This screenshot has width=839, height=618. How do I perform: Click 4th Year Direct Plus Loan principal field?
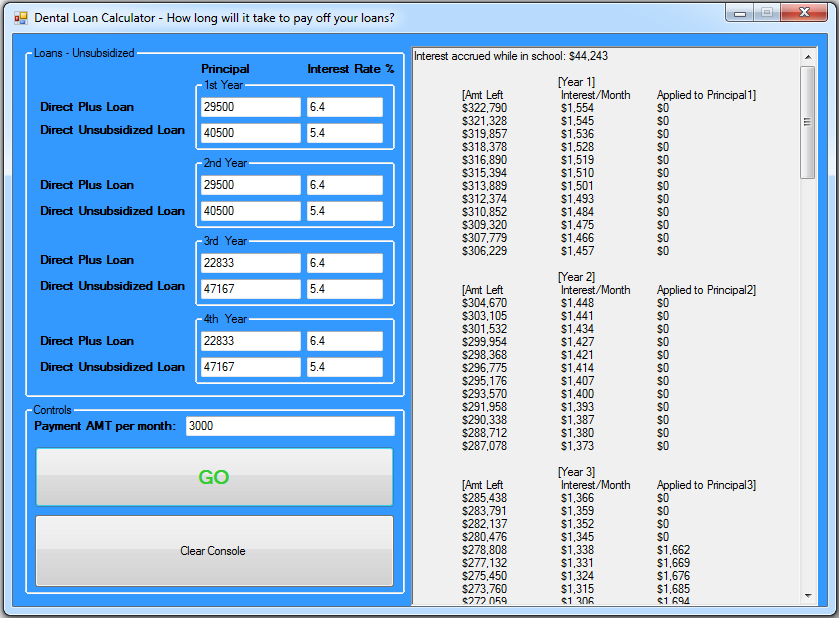tap(250, 341)
